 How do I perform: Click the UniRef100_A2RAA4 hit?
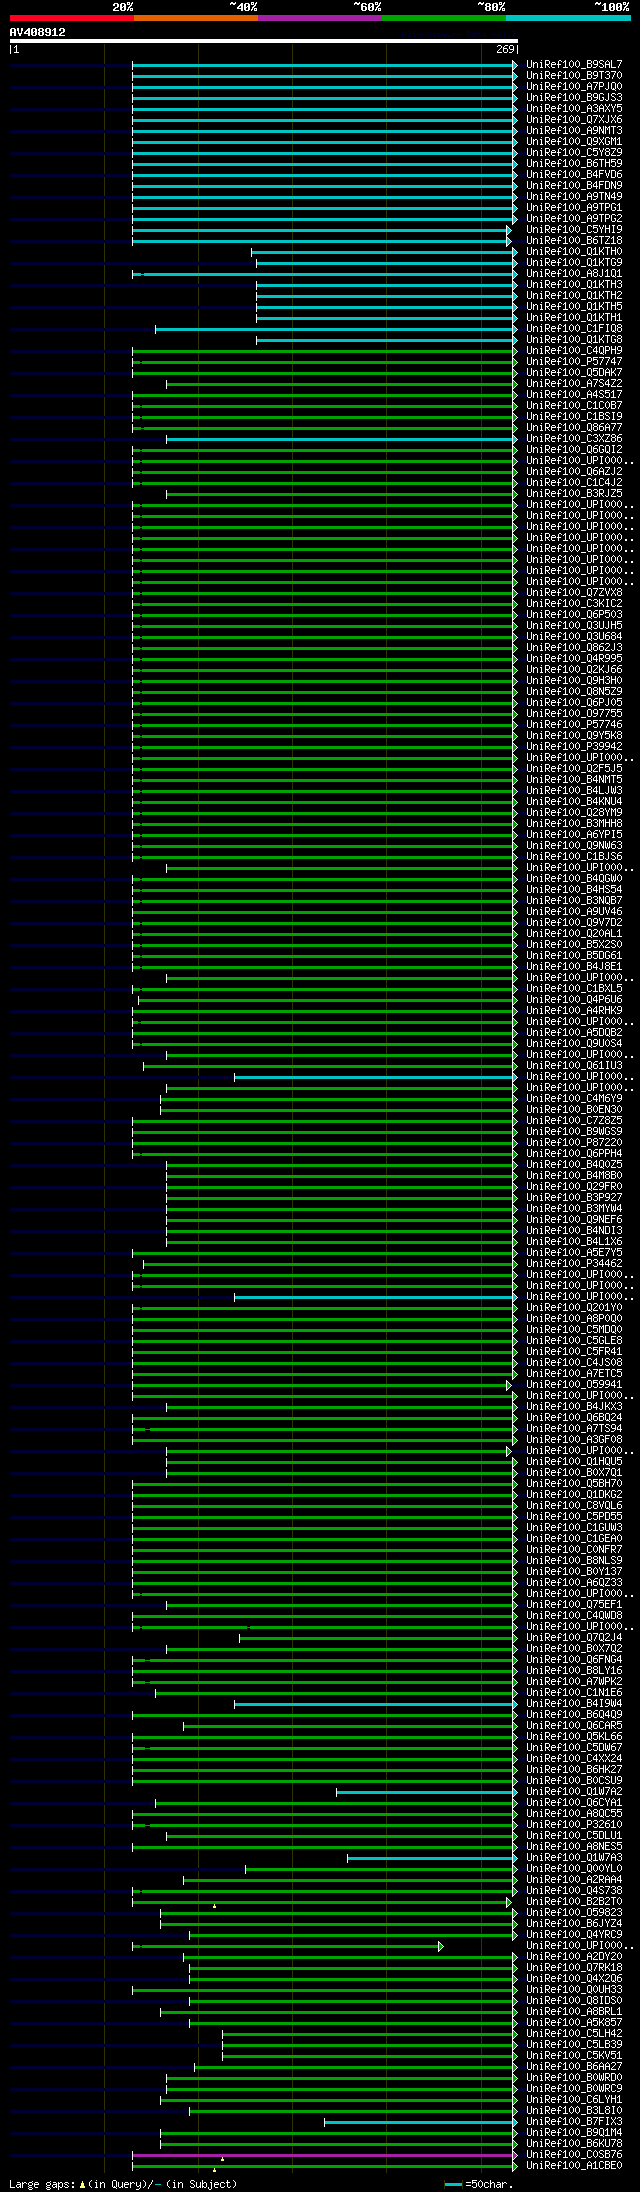pyautogui.click(x=574, y=1880)
